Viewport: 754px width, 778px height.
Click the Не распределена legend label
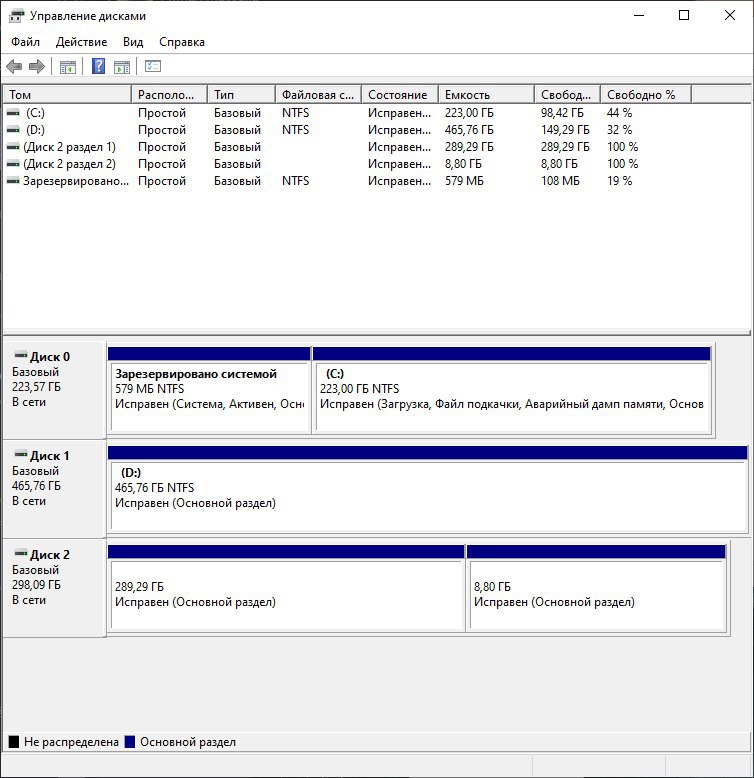(x=71, y=742)
